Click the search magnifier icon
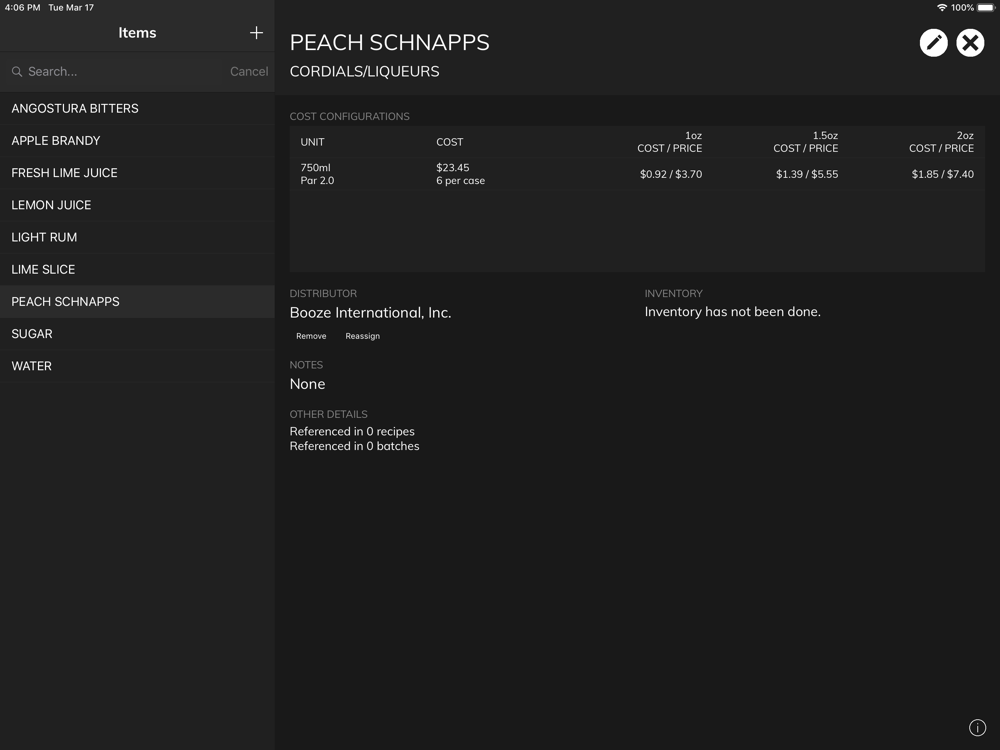Viewport: 1000px width, 750px height. point(17,72)
